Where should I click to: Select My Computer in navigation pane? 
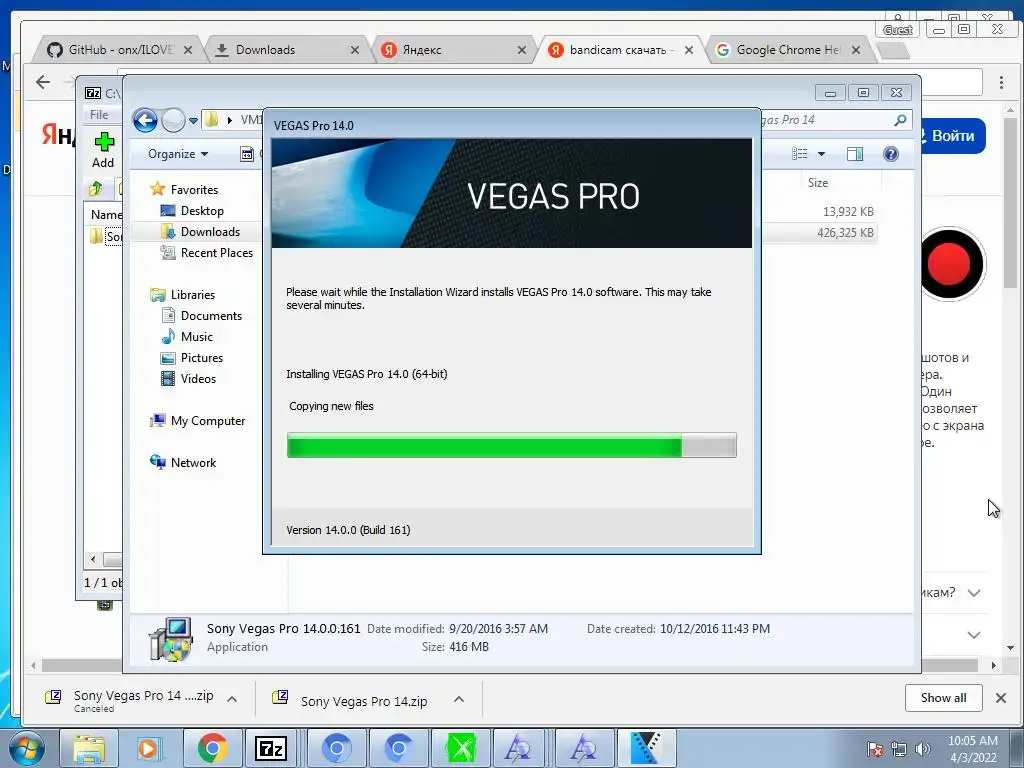(198, 421)
